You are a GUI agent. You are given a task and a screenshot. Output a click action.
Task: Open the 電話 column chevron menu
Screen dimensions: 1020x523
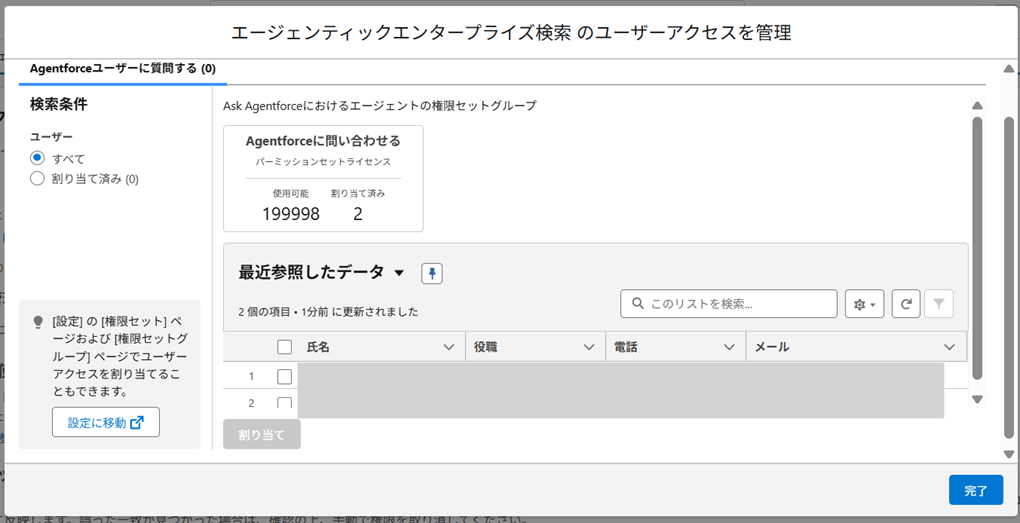[729, 347]
